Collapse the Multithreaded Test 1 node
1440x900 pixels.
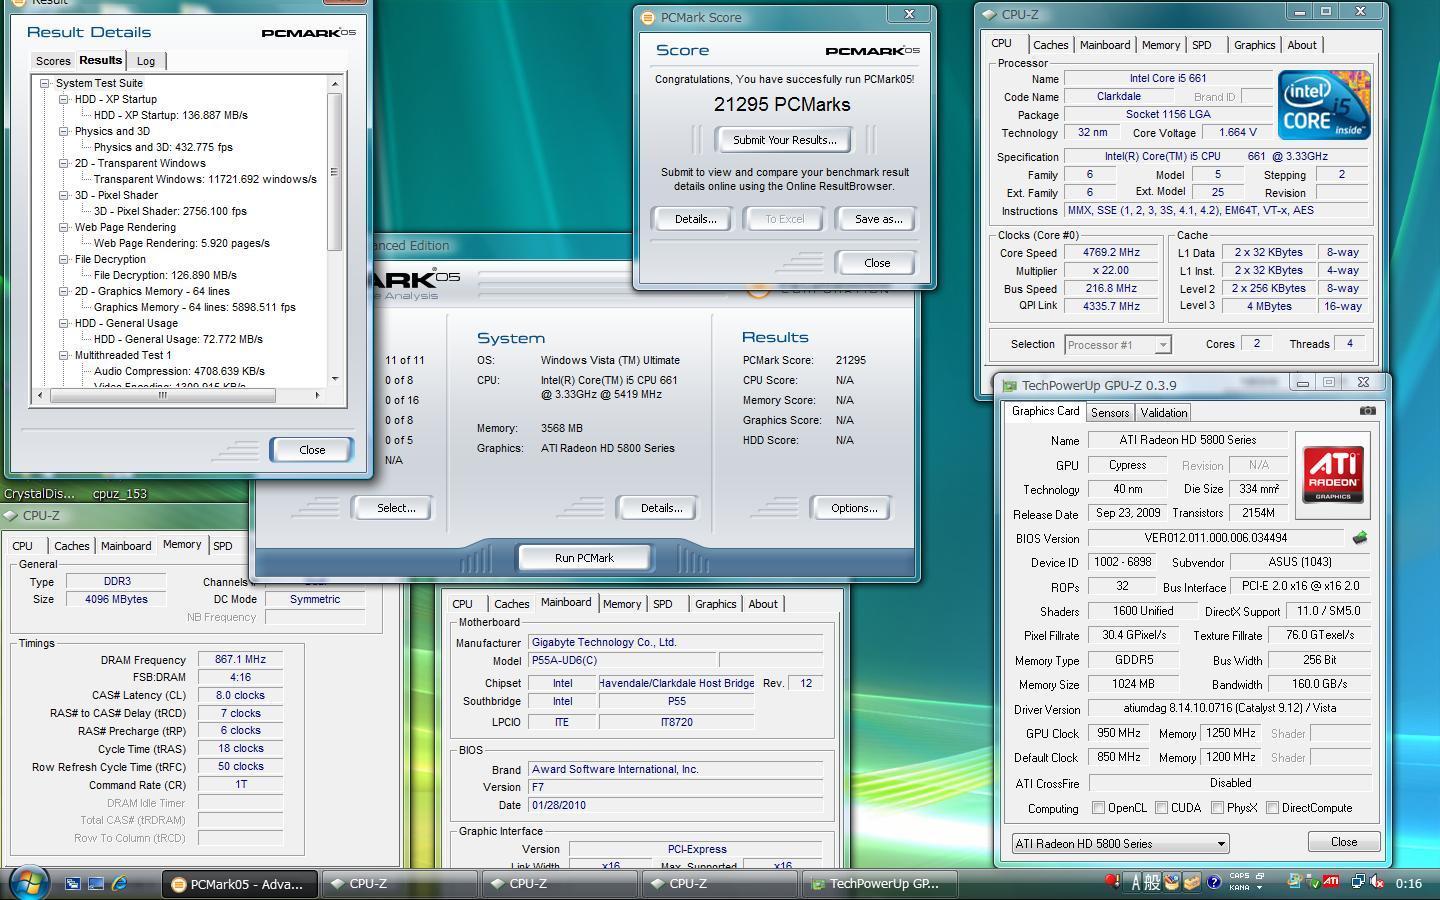(x=64, y=355)
